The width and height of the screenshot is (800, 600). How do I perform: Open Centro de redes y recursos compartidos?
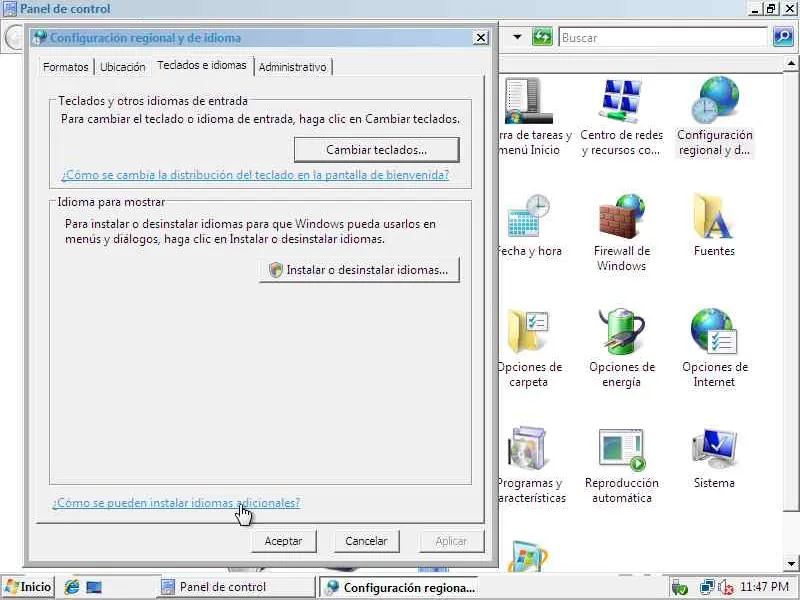pyautogui.click(x=621, y=117)
